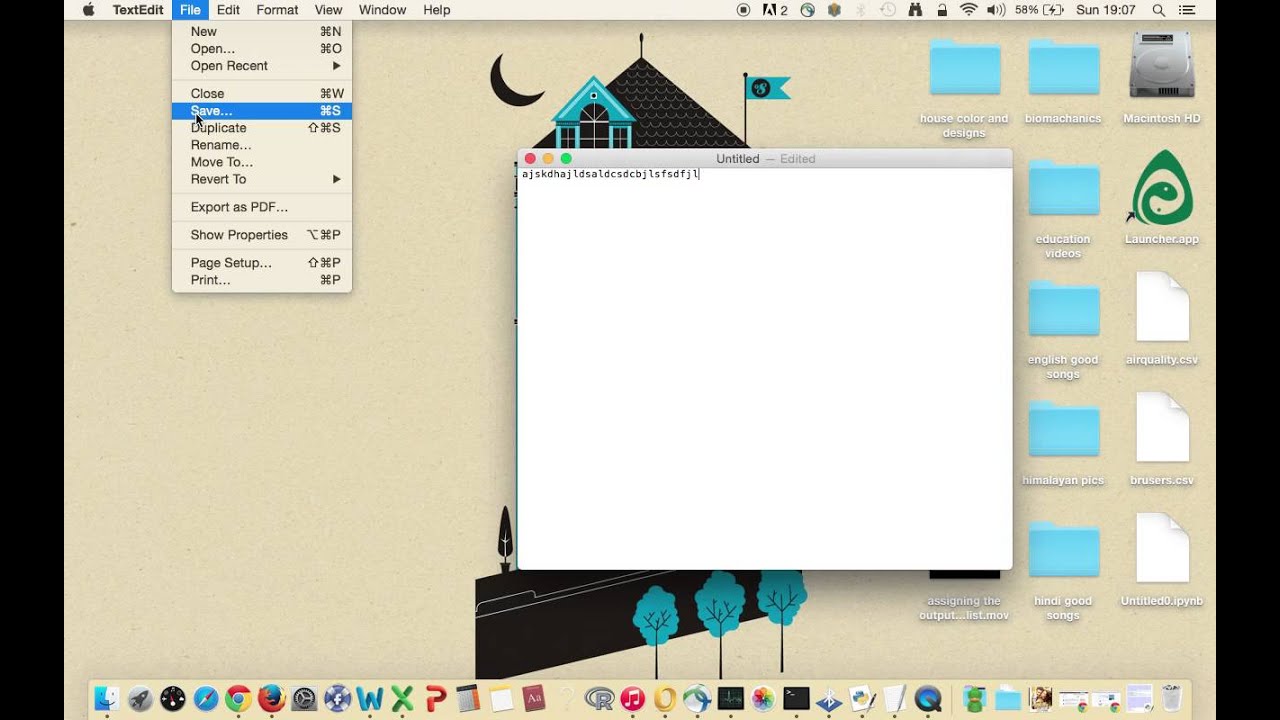Image resolution: width=1280 pixels, height=720 pixels.
Task: Open the Window menu
Action: pyautogui.click(x=382, y=10)
